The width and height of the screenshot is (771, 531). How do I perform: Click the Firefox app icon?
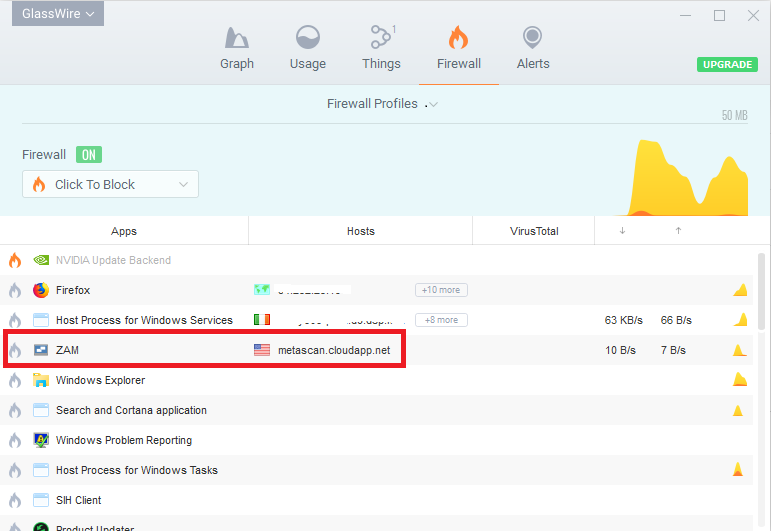pyautogui.click(x=41, y=290)
